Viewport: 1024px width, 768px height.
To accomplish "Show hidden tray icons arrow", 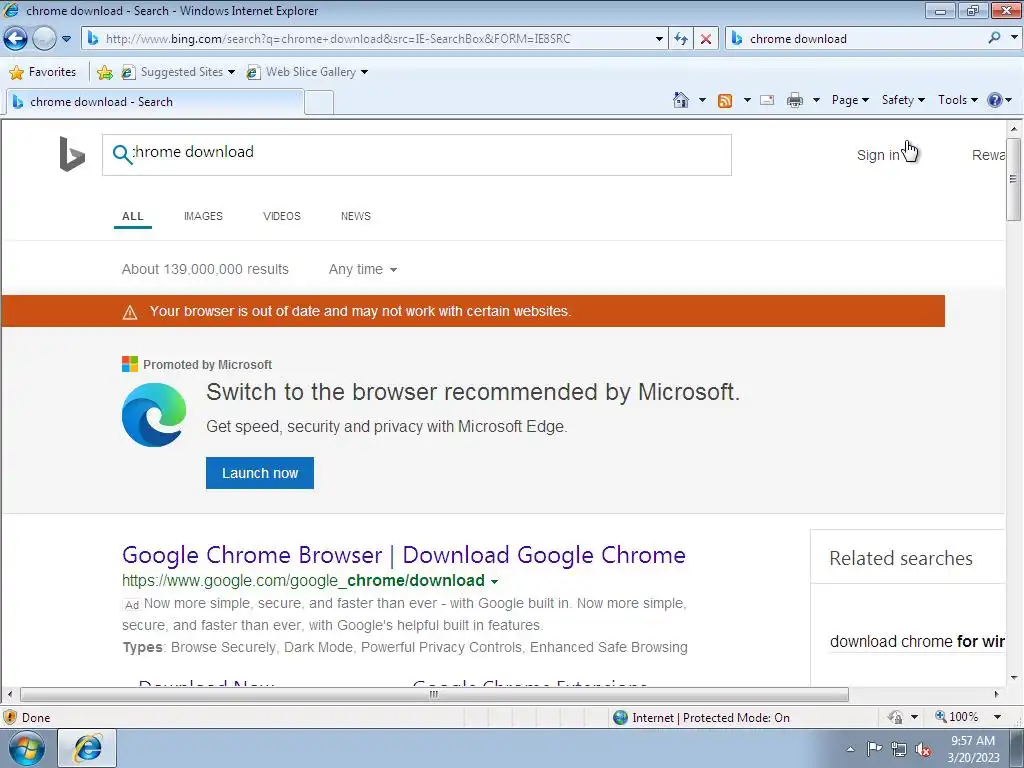I will point(850,749).
